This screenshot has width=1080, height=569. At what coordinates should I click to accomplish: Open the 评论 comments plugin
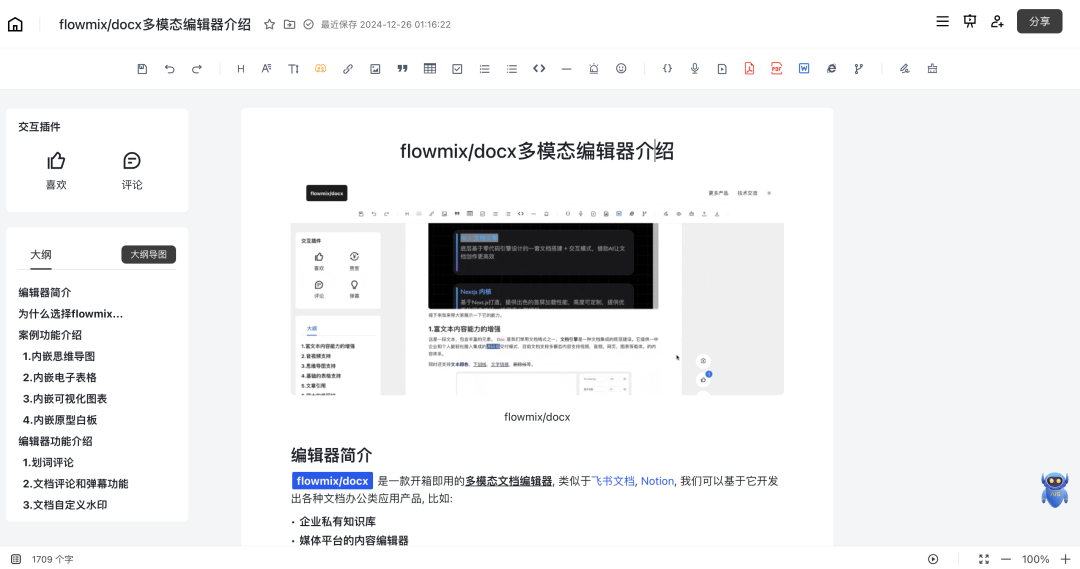[x=132, y=170]
